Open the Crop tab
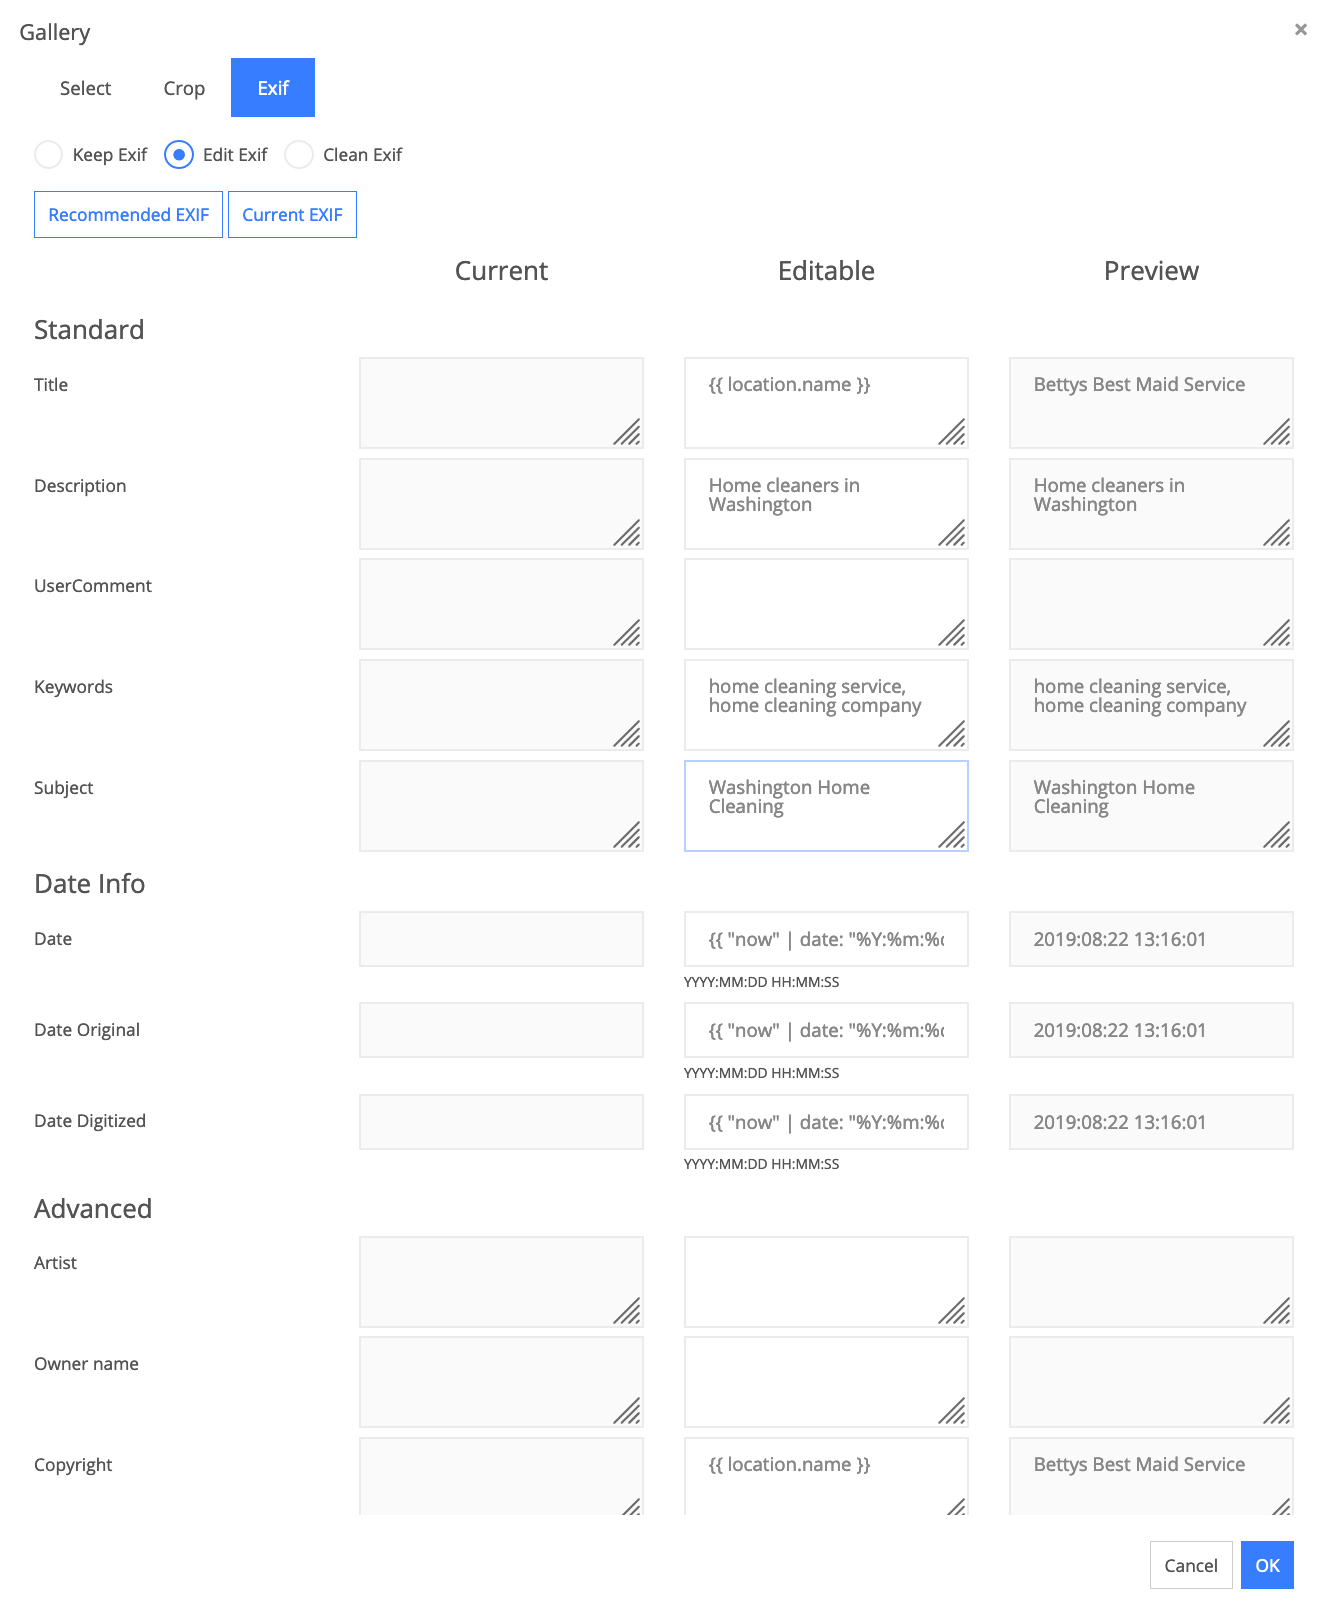The width and height of the screenshot is (1332, 1612). 184,88
